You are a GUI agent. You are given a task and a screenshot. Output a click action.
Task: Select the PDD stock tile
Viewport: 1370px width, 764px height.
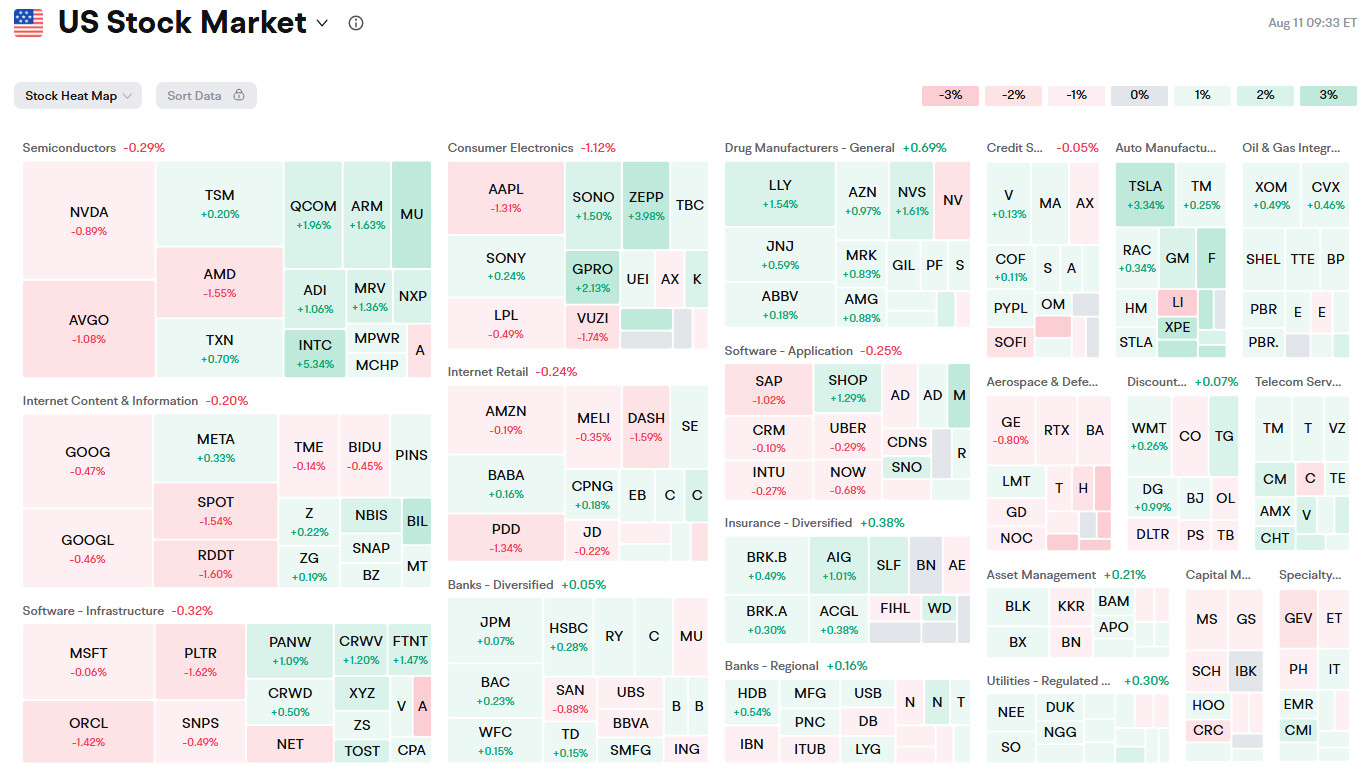[x=505, y=538]
